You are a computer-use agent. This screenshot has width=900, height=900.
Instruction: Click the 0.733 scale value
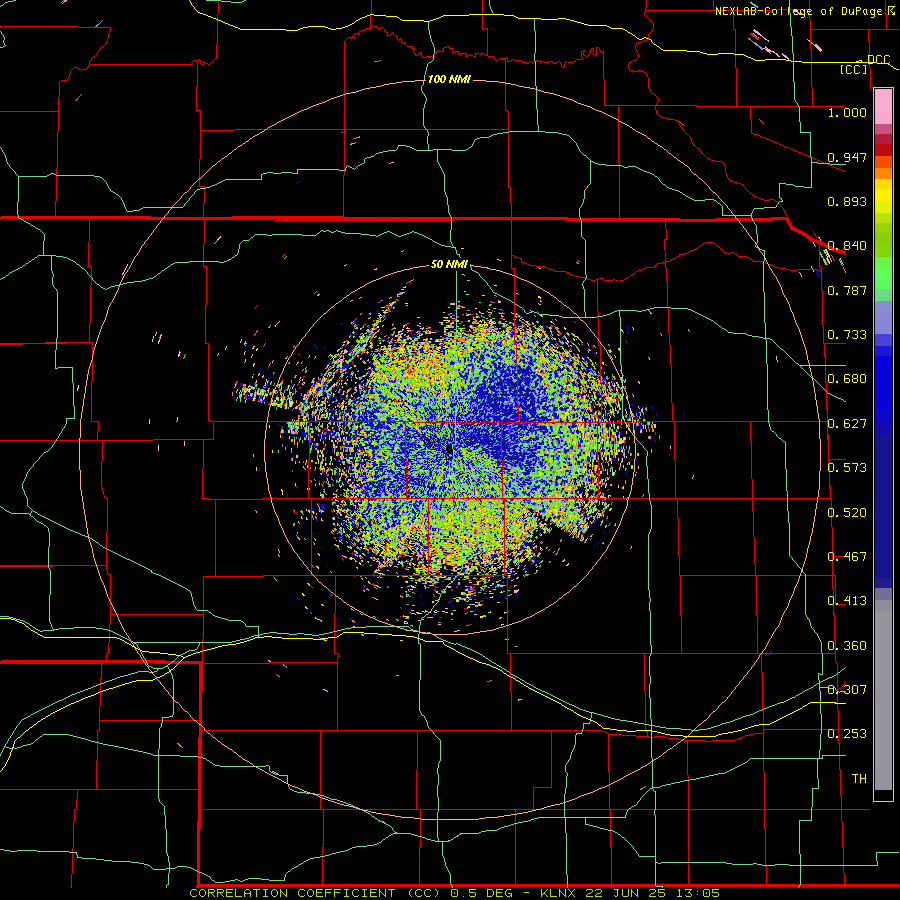click(847, 335)
